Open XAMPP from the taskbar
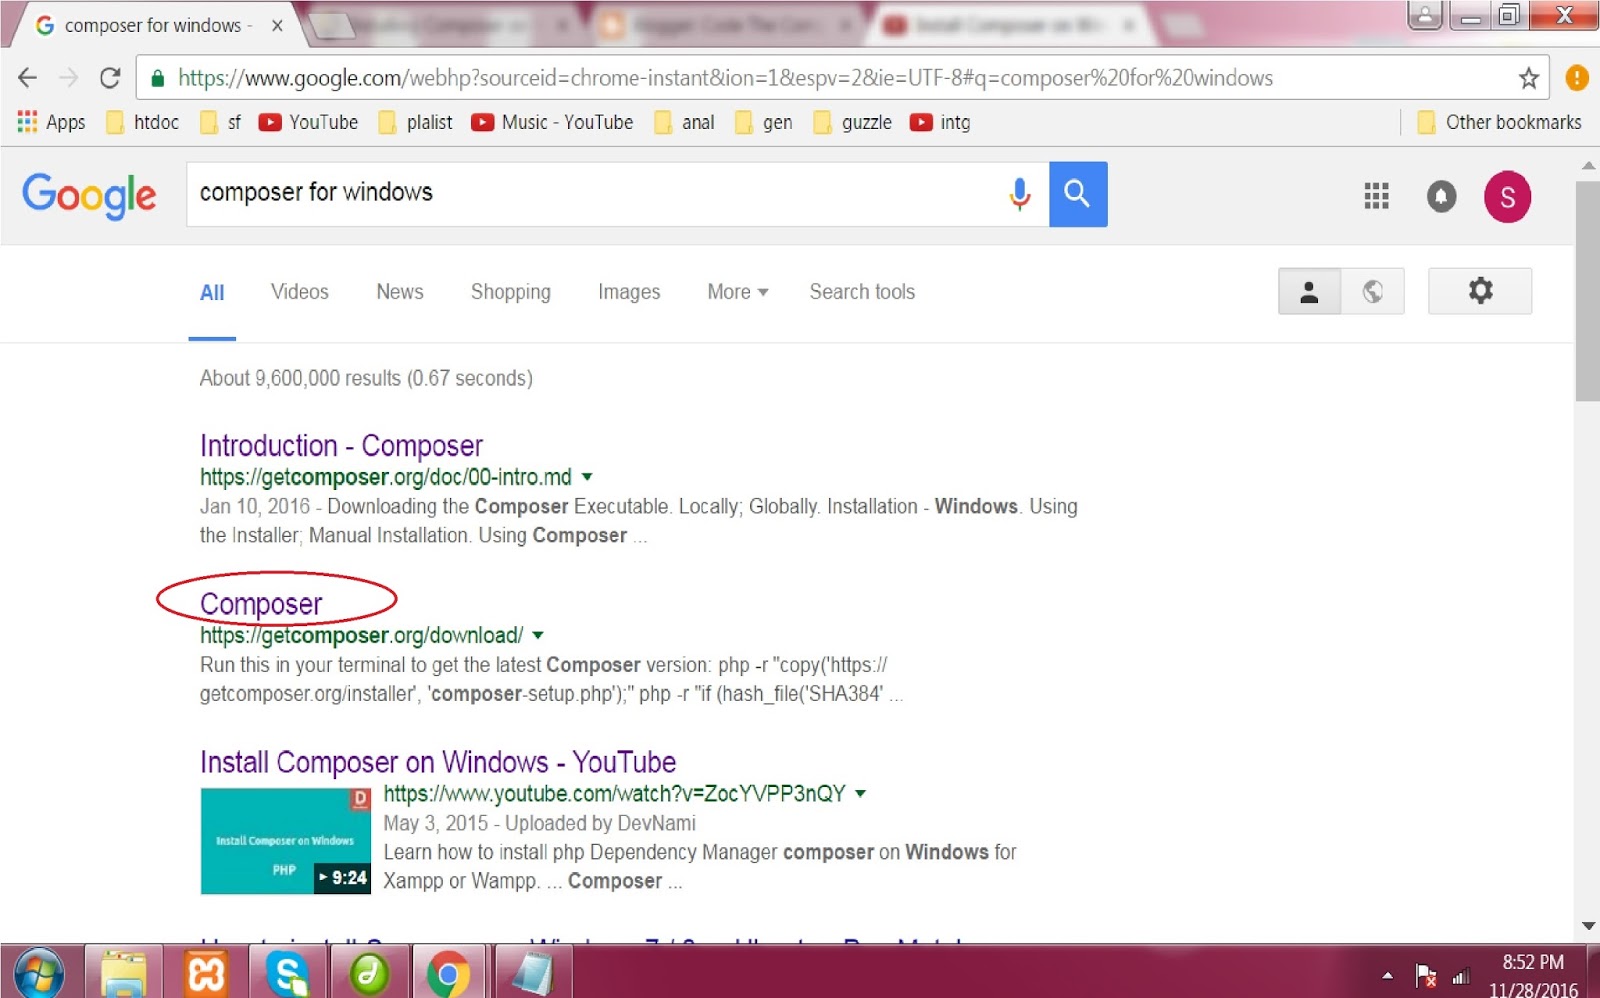Viewport: 1600px width, 998px height. click(206, 972)
